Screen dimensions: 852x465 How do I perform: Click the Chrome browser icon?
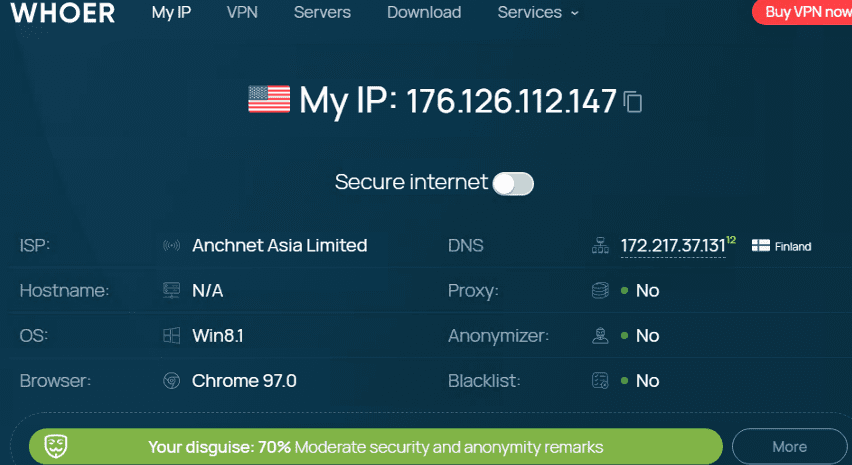coord(171,381)
